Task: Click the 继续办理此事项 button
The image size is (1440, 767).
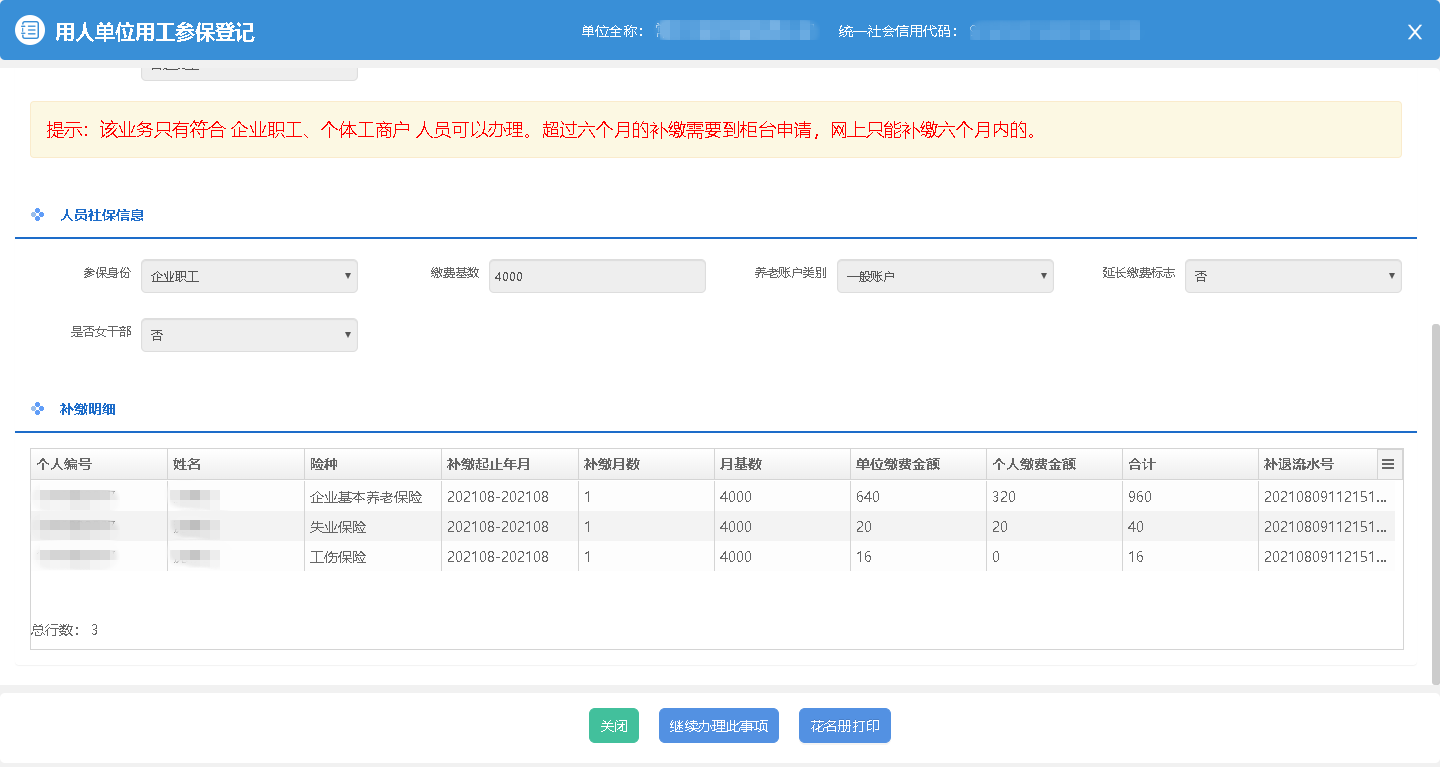Action: coord(718,726)
